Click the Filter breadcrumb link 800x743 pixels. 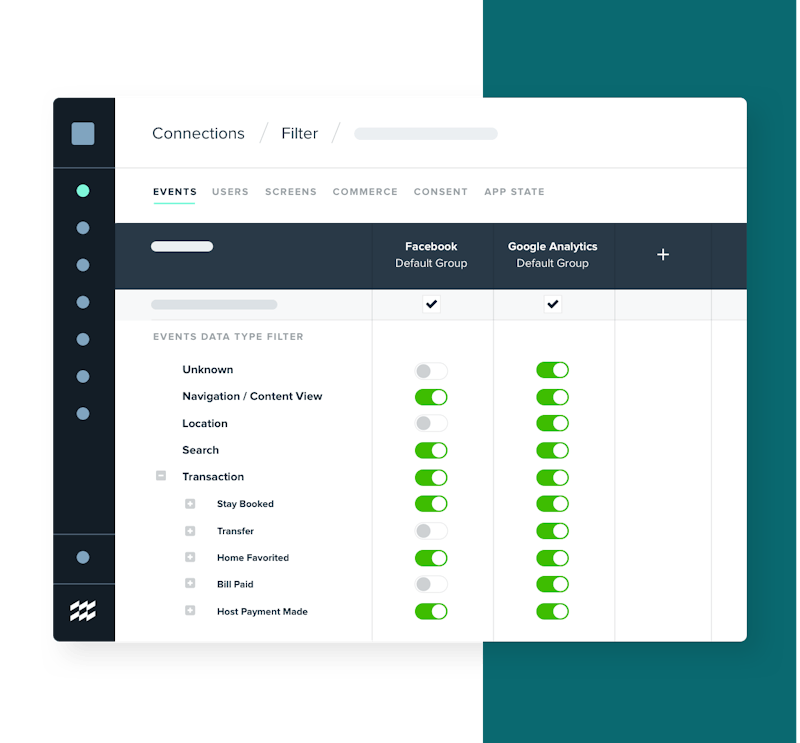click(x=299, y=134)
